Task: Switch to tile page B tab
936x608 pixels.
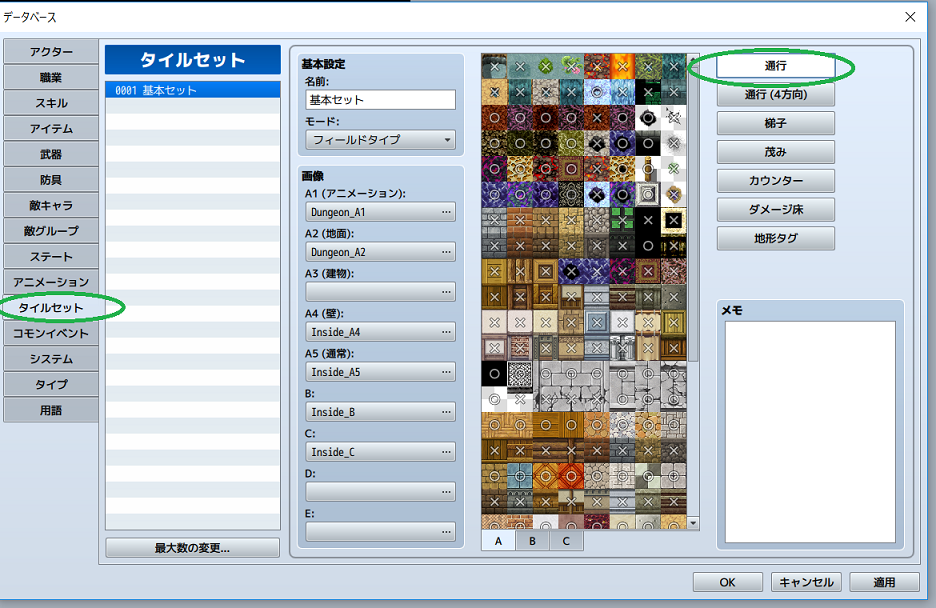Action: [x=532, y=541]
